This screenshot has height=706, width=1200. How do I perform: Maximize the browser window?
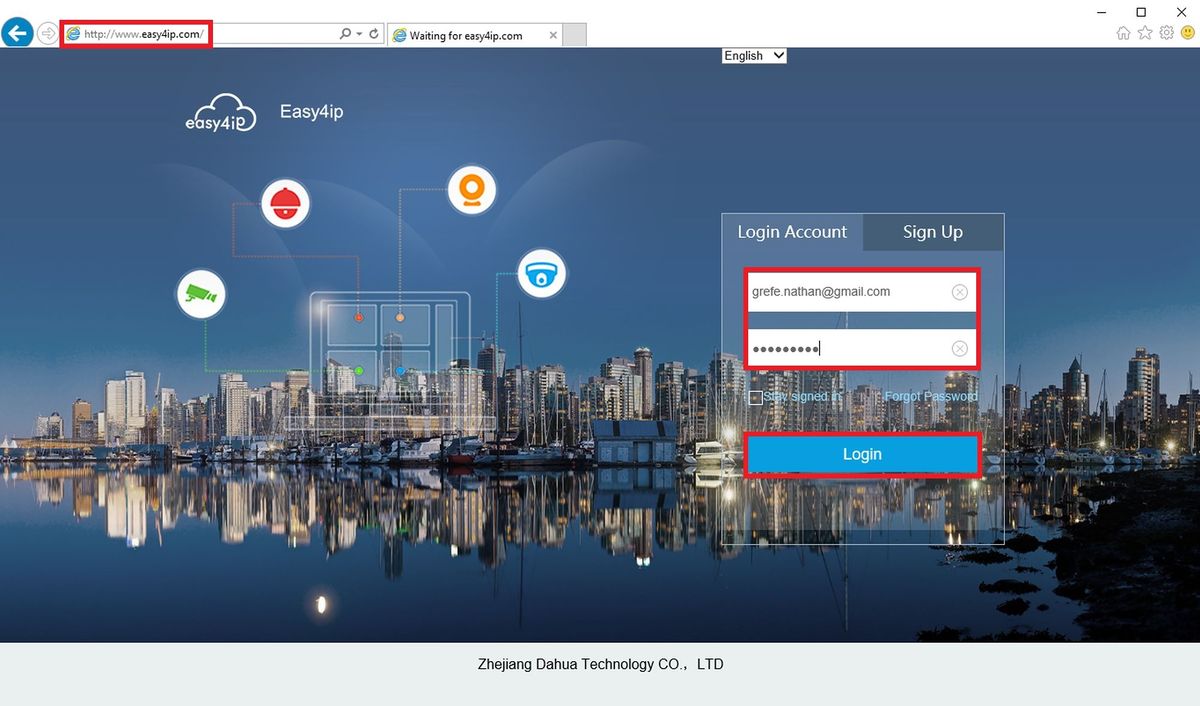[1141, 12]
